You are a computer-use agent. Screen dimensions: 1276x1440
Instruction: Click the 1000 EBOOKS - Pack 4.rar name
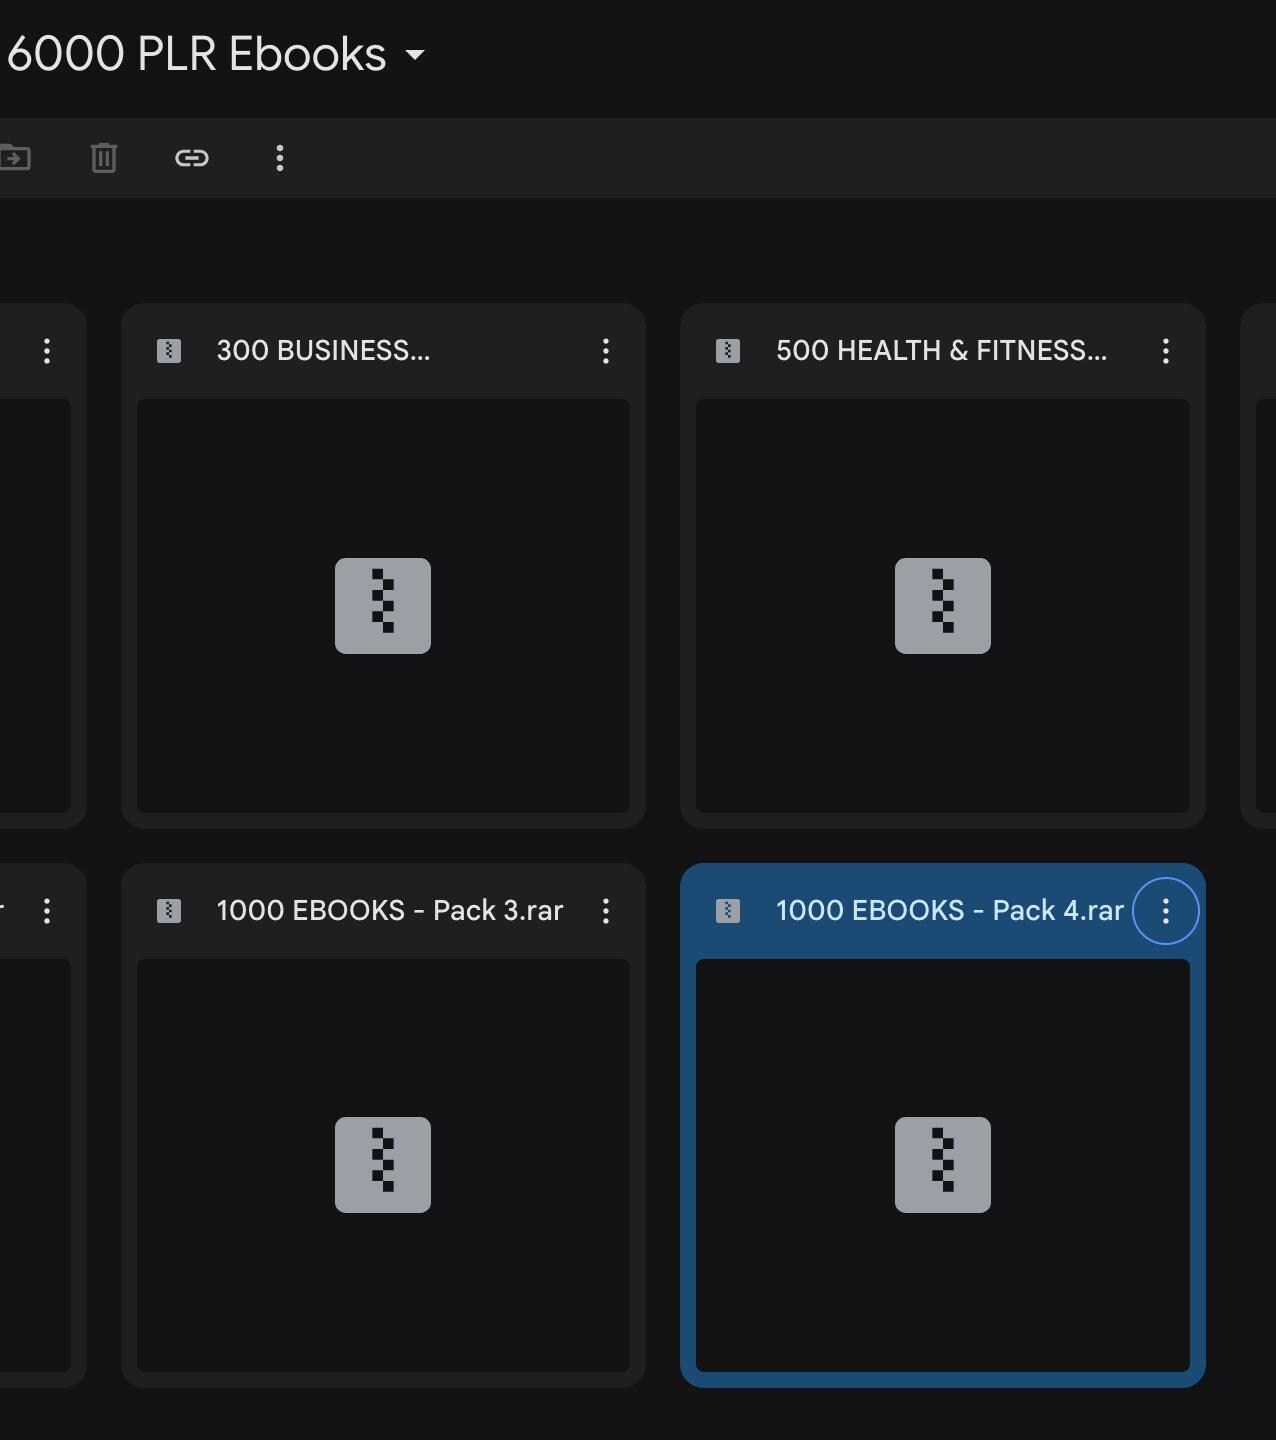[950, 911]
